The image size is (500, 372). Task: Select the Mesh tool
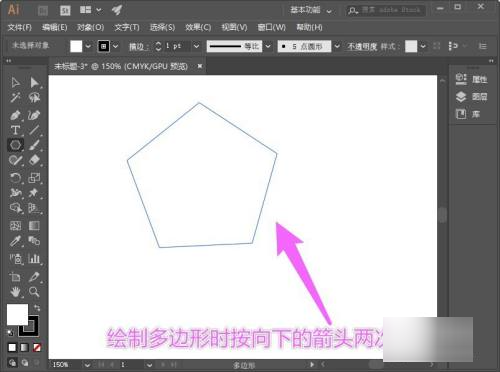(15, 226)
